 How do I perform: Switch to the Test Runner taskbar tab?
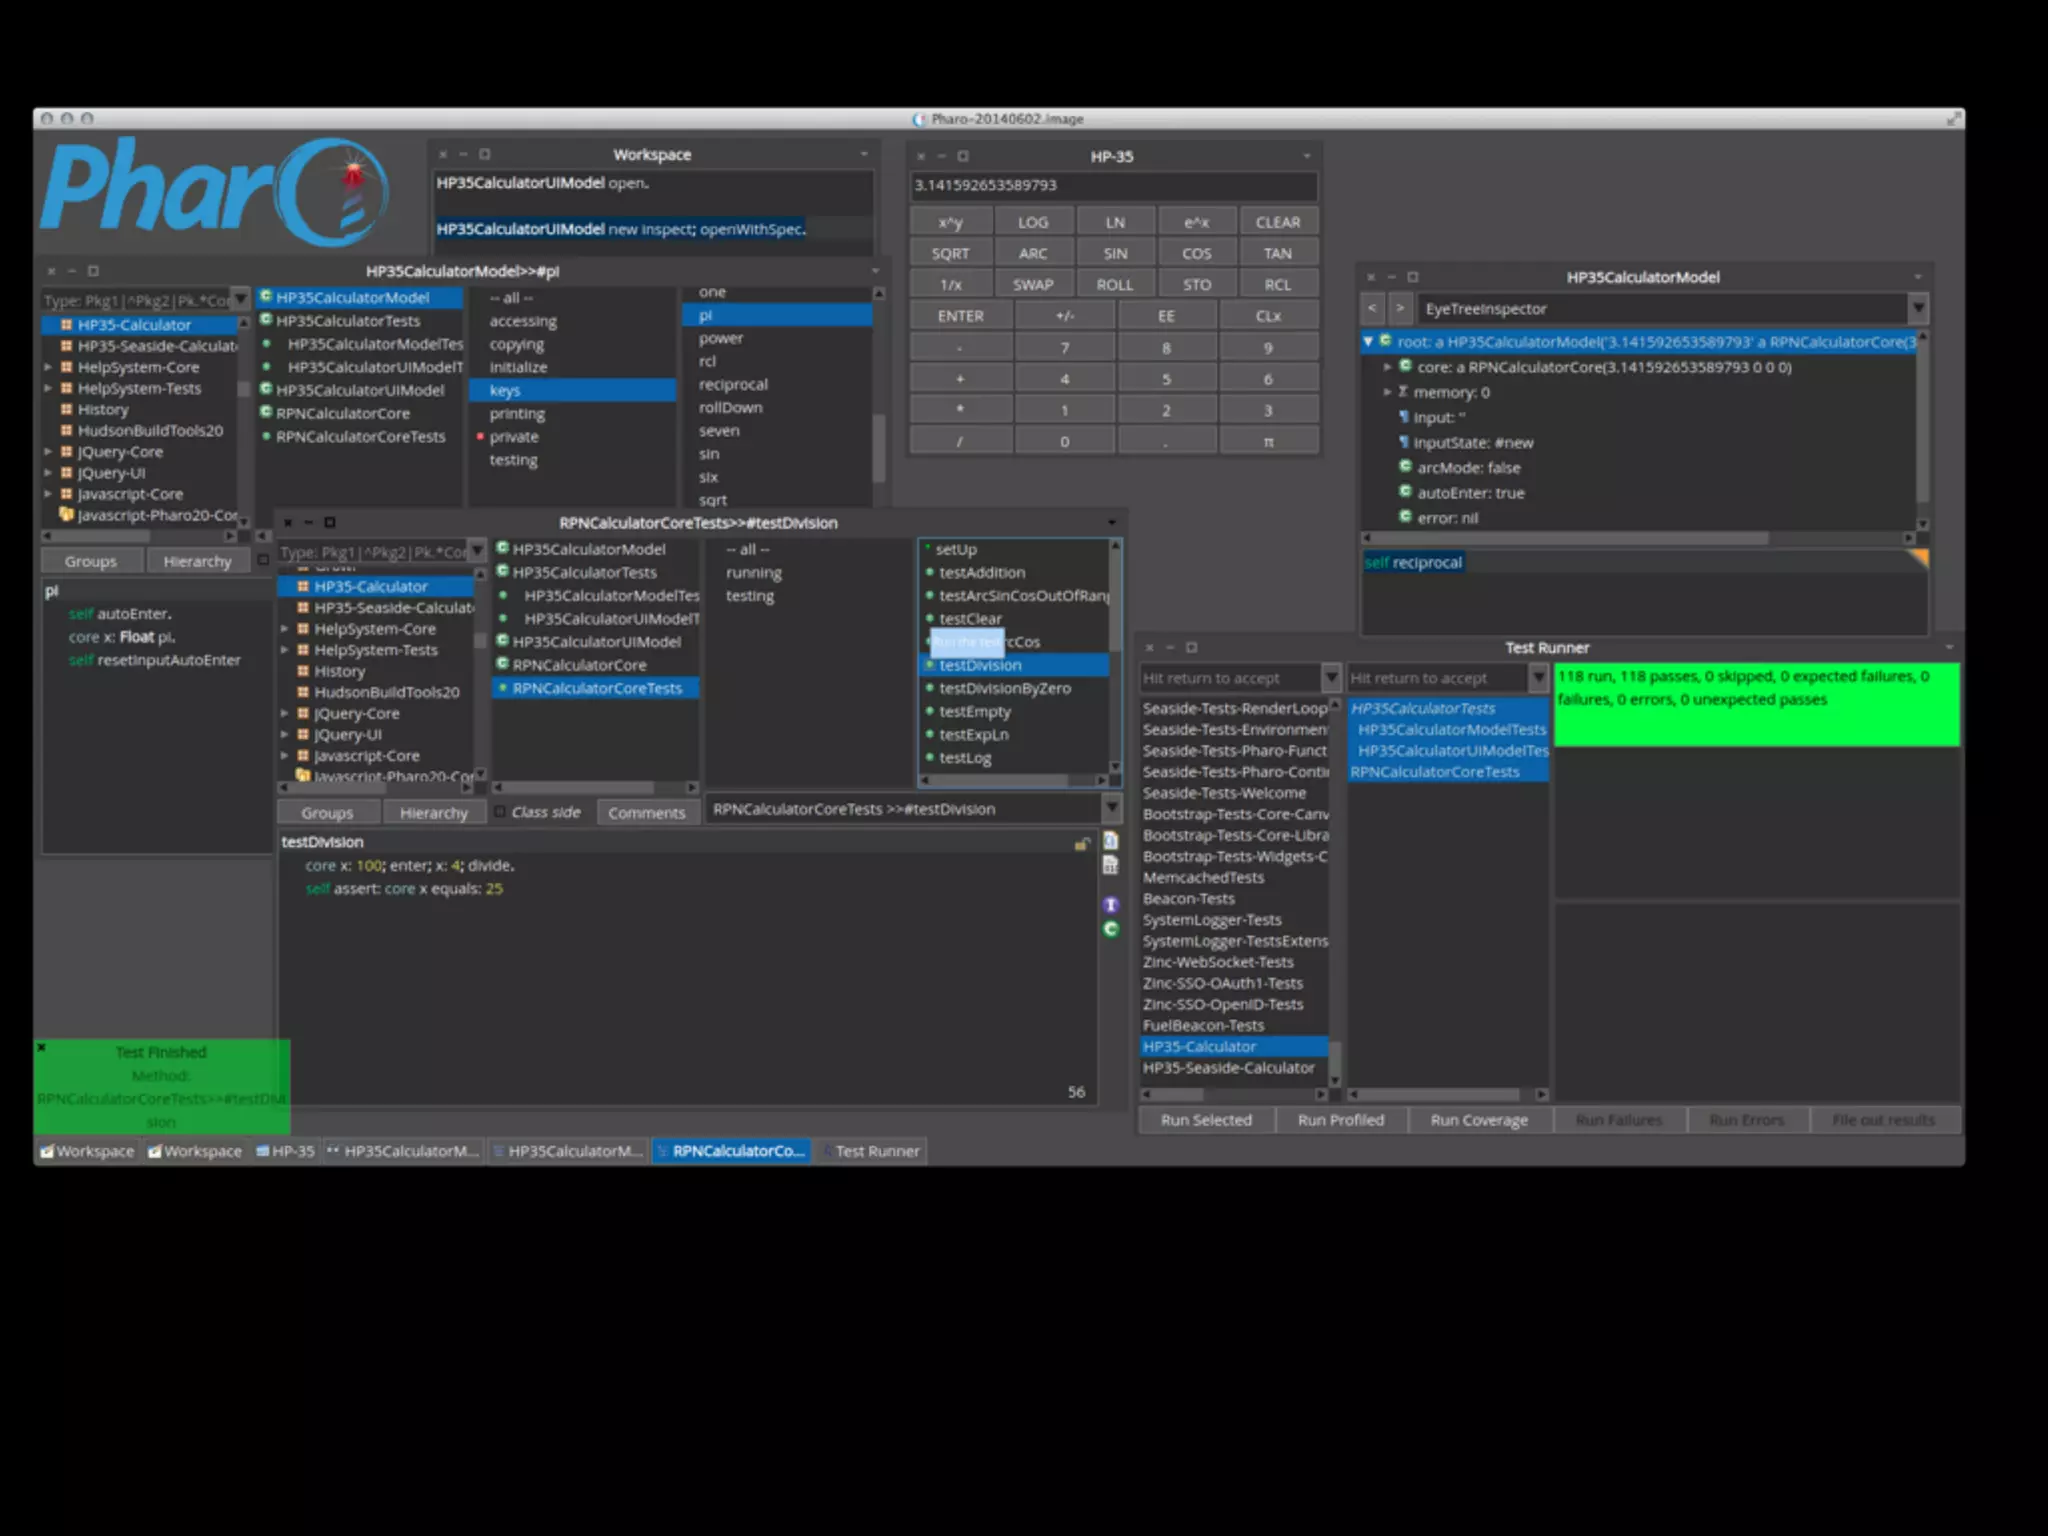tap(873, 1151)
